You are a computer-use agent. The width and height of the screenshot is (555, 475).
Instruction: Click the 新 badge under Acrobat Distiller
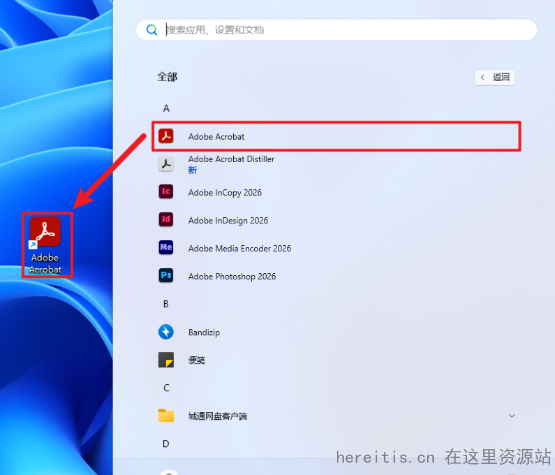[192, 170]
